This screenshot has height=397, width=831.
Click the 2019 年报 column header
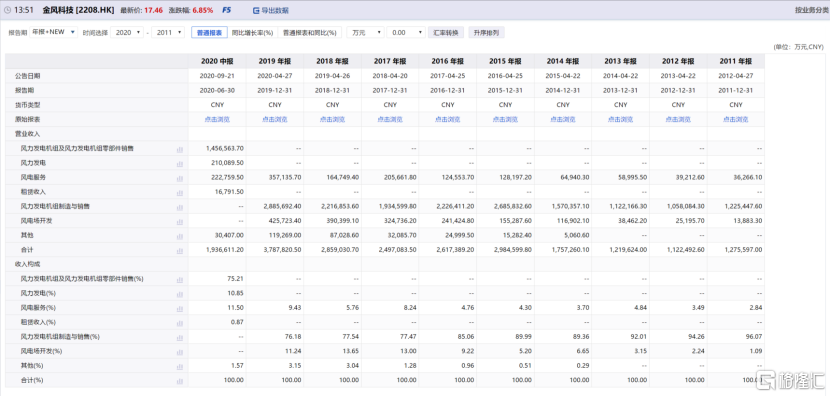[x=275, y=61]
